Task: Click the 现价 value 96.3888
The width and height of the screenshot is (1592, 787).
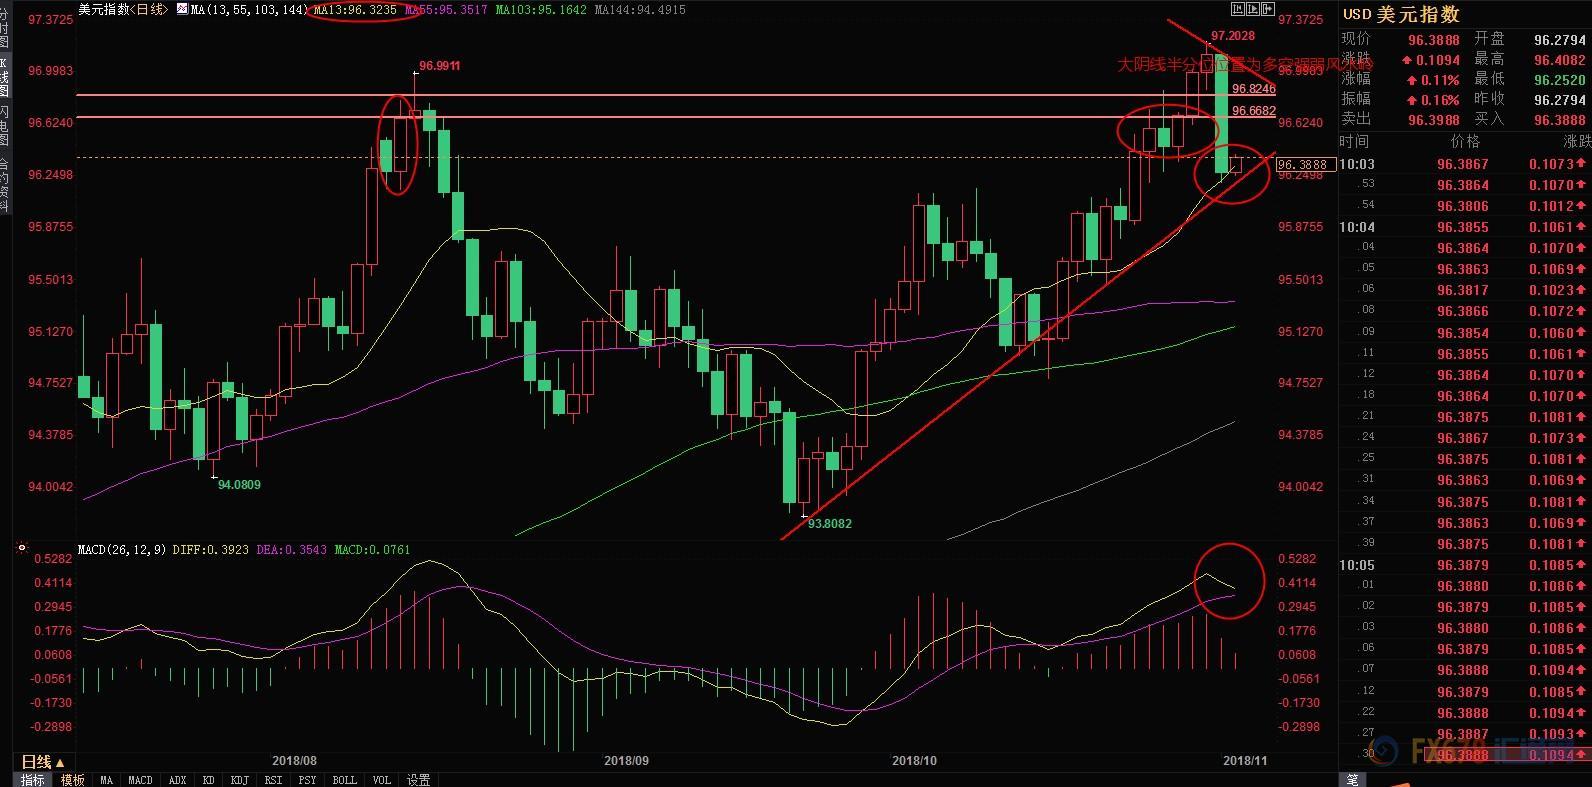Action: 1434,40
